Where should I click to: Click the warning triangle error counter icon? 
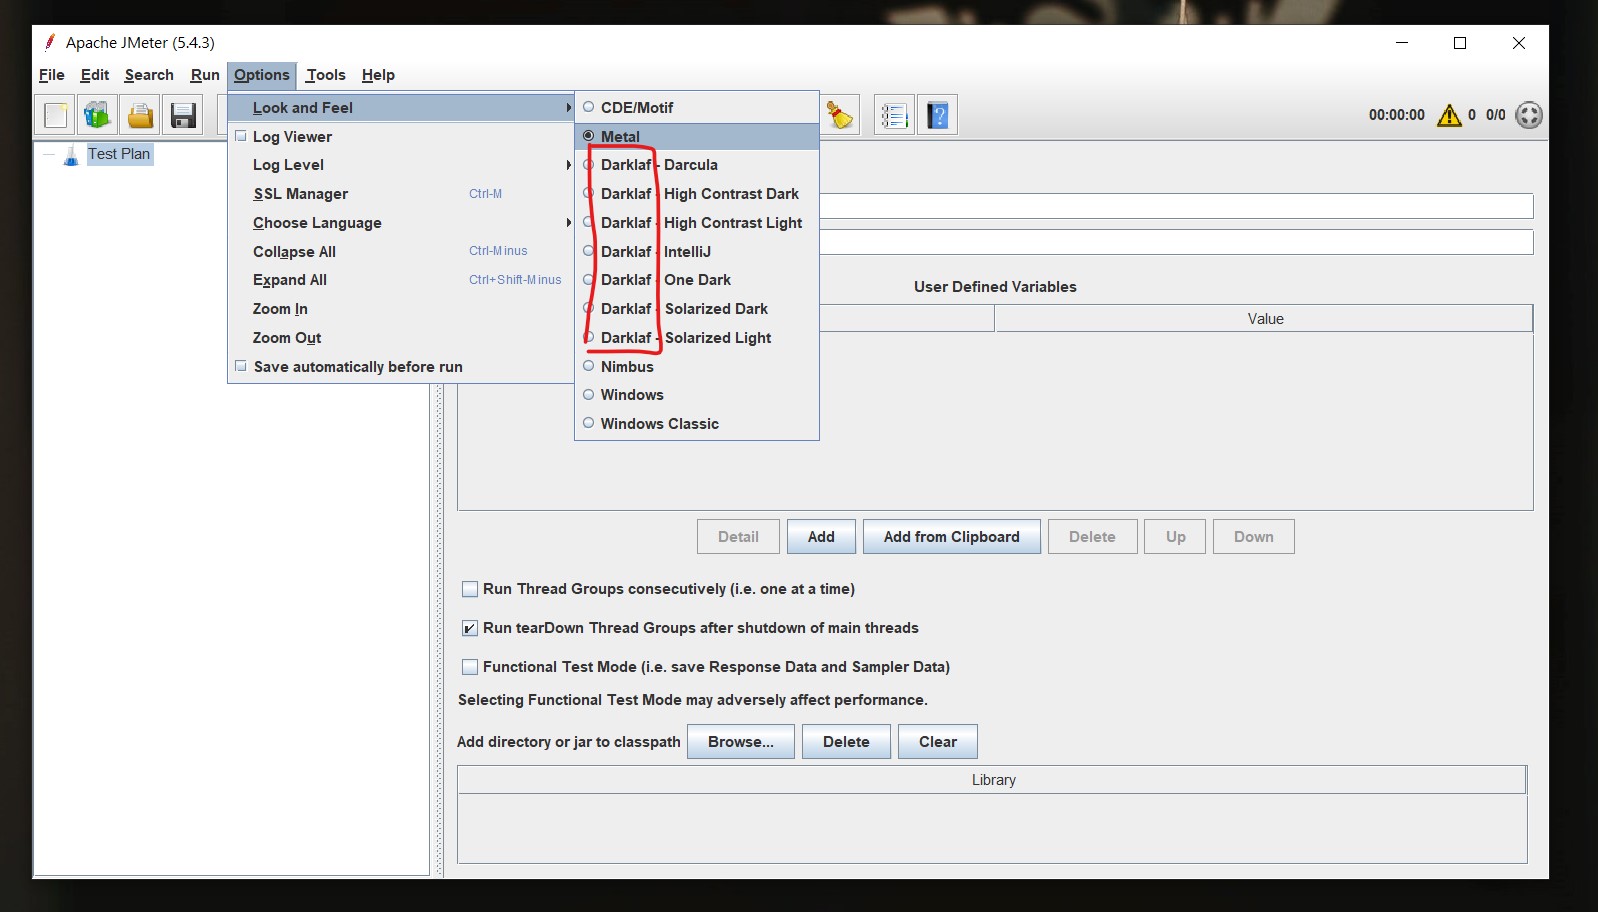coord(1449,115)
